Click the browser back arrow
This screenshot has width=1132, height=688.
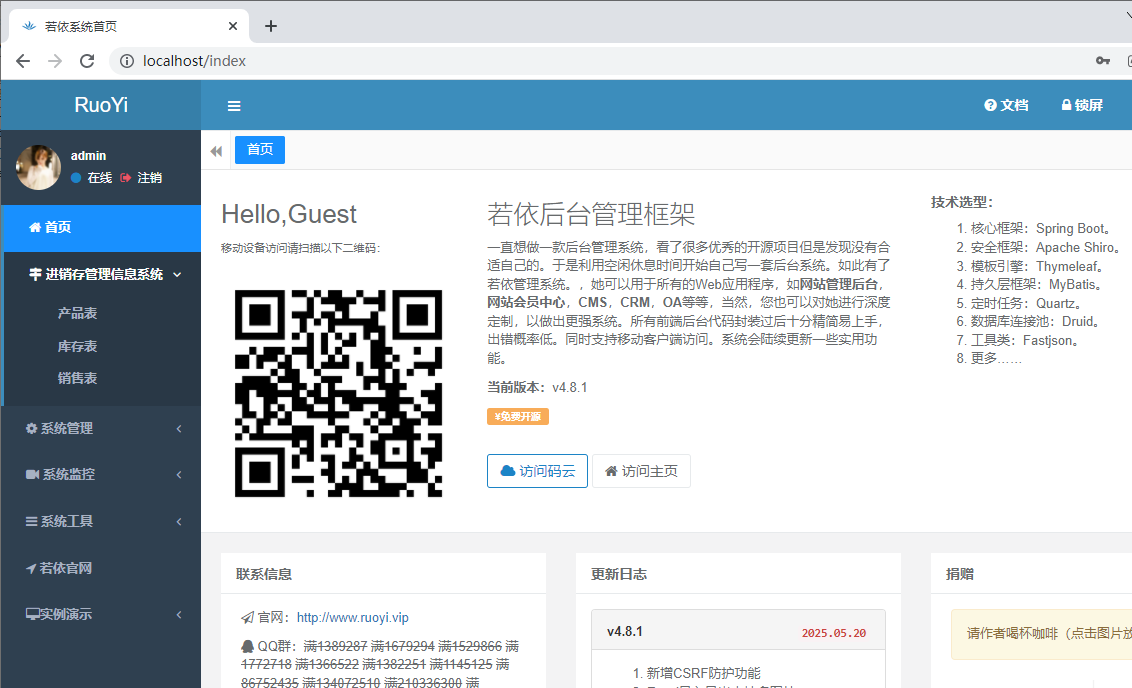click(x=23, y=61)
